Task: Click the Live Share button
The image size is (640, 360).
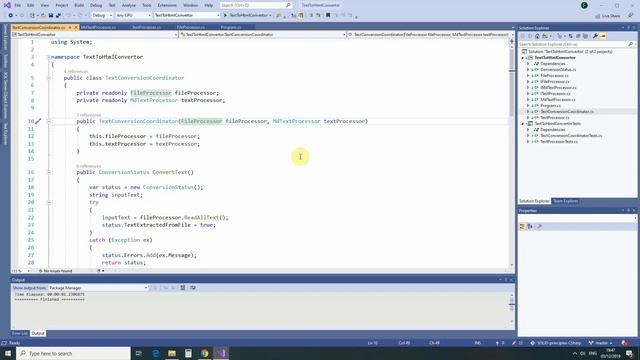Action: point(607,16)
